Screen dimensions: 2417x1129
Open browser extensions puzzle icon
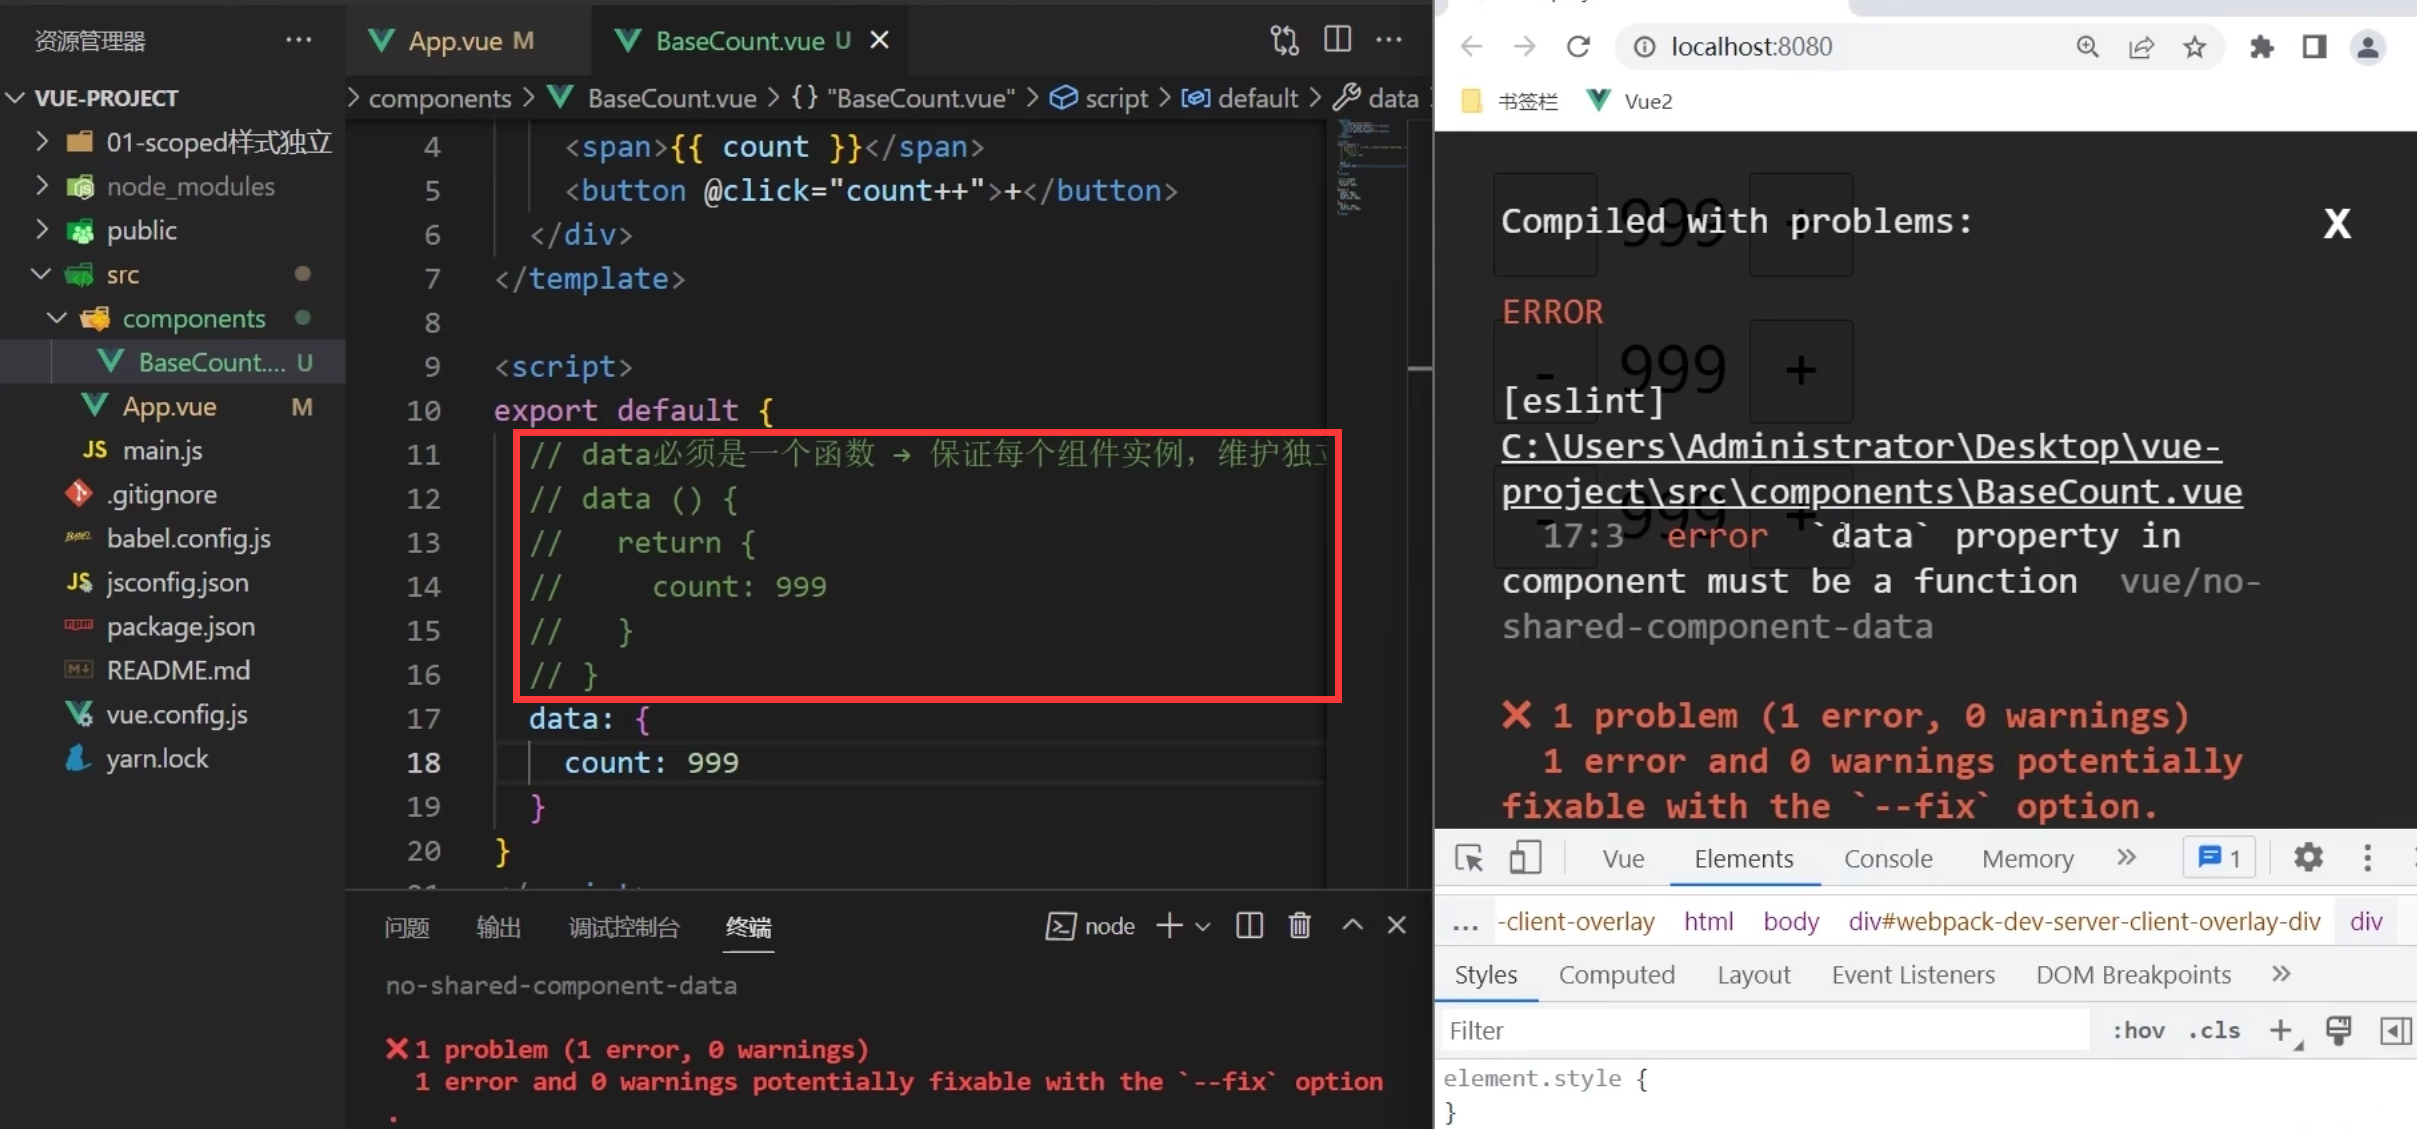point(2261,46)
